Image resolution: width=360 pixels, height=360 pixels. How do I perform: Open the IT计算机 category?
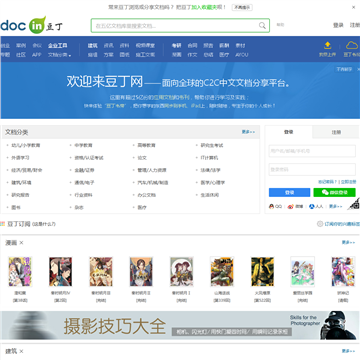point(209,158)
